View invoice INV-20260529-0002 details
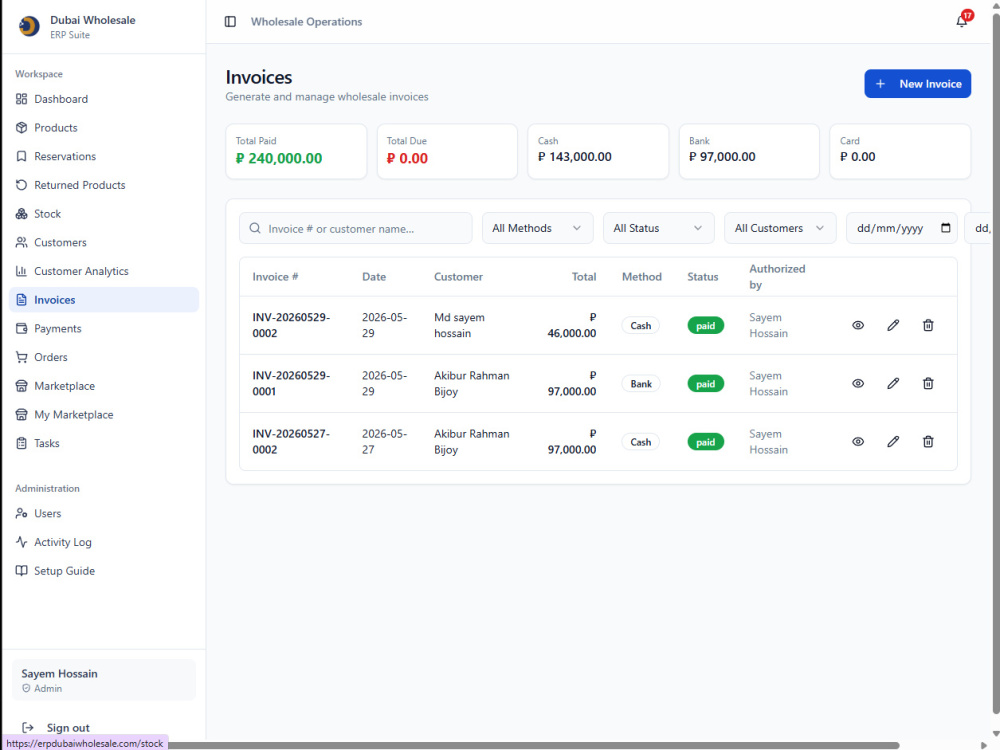The height and width of the screenshot is (750, 1000). 858,325
